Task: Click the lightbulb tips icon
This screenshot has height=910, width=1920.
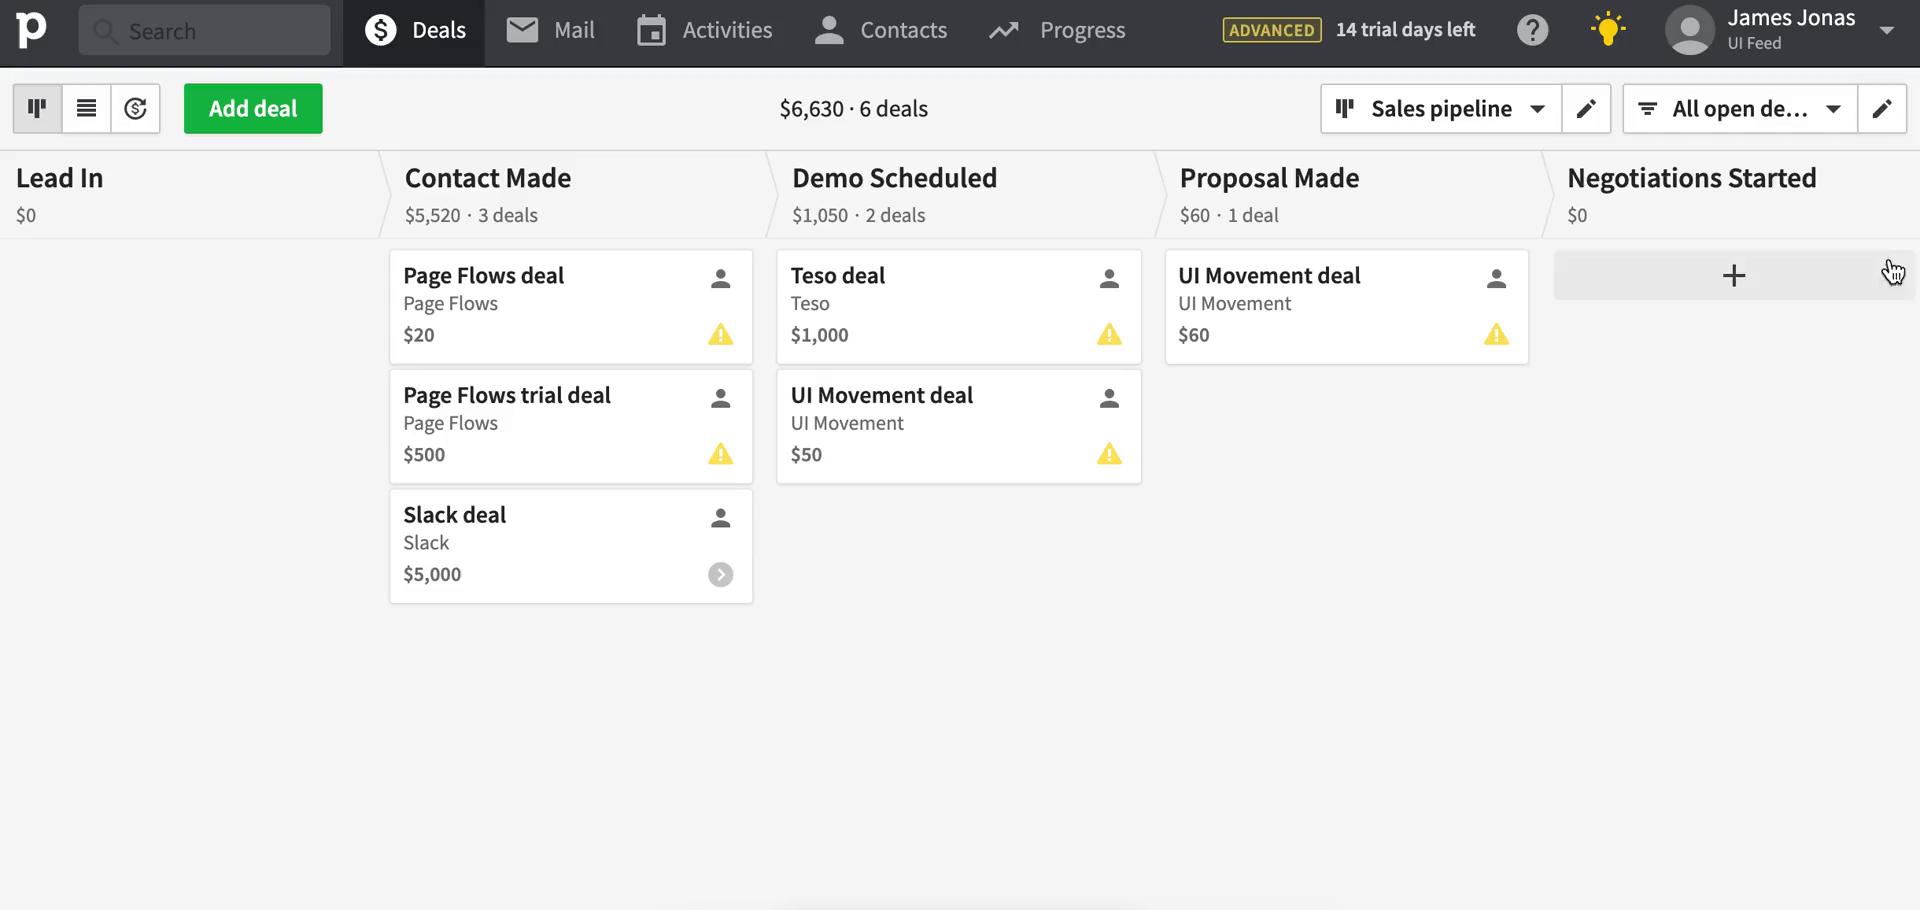Action: [1607, 30]
